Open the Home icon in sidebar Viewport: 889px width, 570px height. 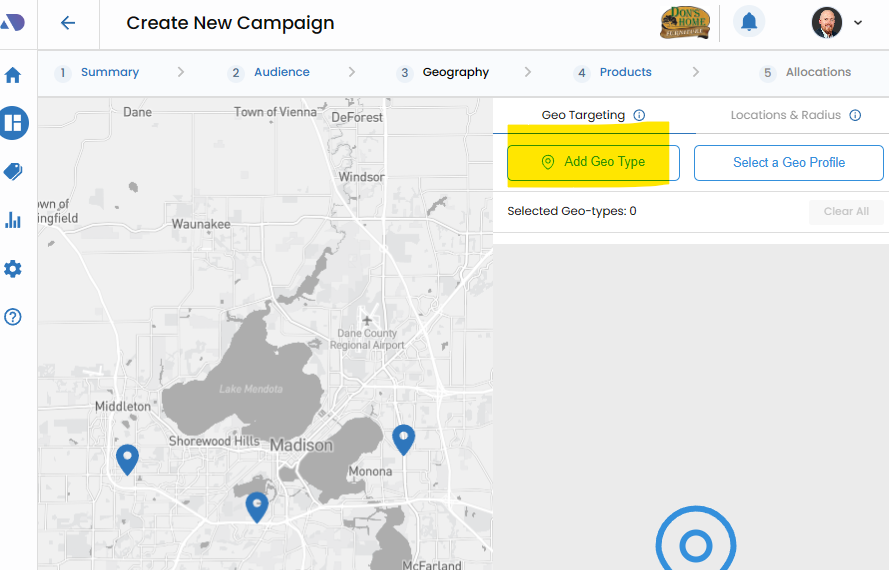pyautogui.click(x=14, y=75)
